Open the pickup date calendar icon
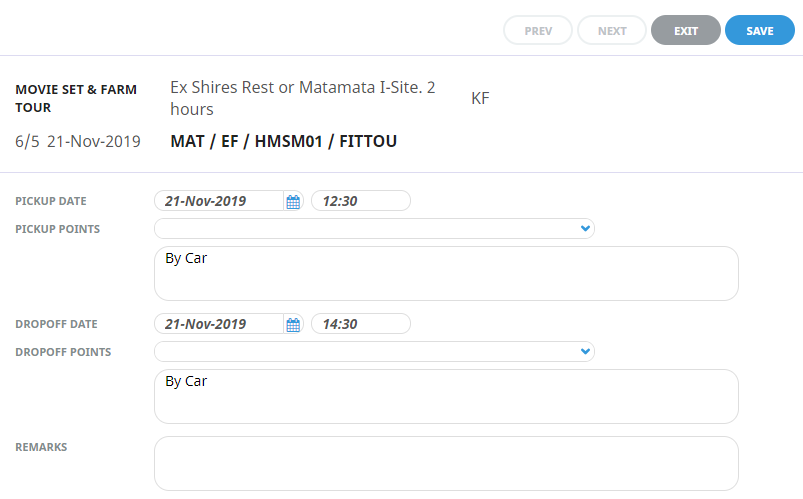This screenshot has width=803, height=499. (293, 201)
